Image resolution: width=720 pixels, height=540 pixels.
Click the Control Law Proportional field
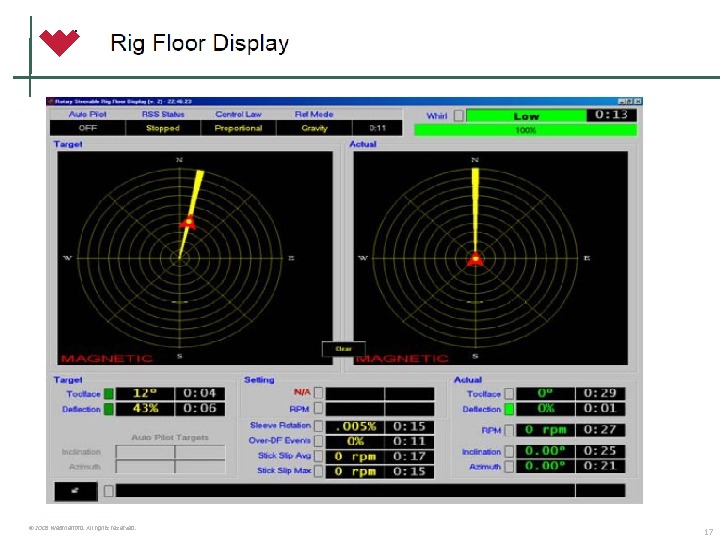(238, 128)
